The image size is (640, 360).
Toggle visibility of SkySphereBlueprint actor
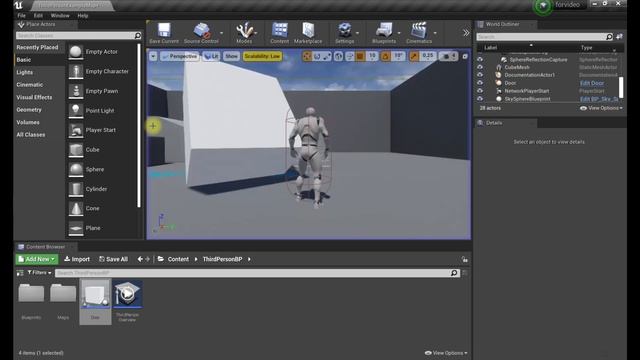(x=480, y=99)
